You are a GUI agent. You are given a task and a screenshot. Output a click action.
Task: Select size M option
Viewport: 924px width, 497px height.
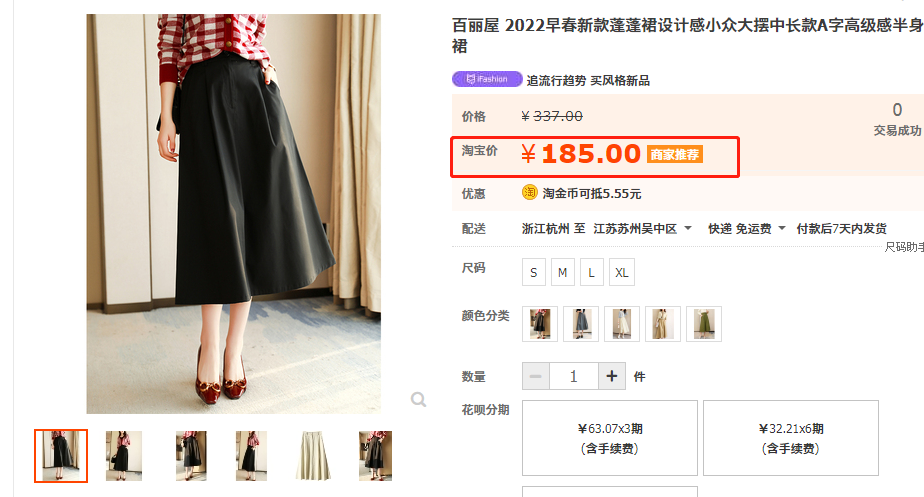tap(563, 272)
